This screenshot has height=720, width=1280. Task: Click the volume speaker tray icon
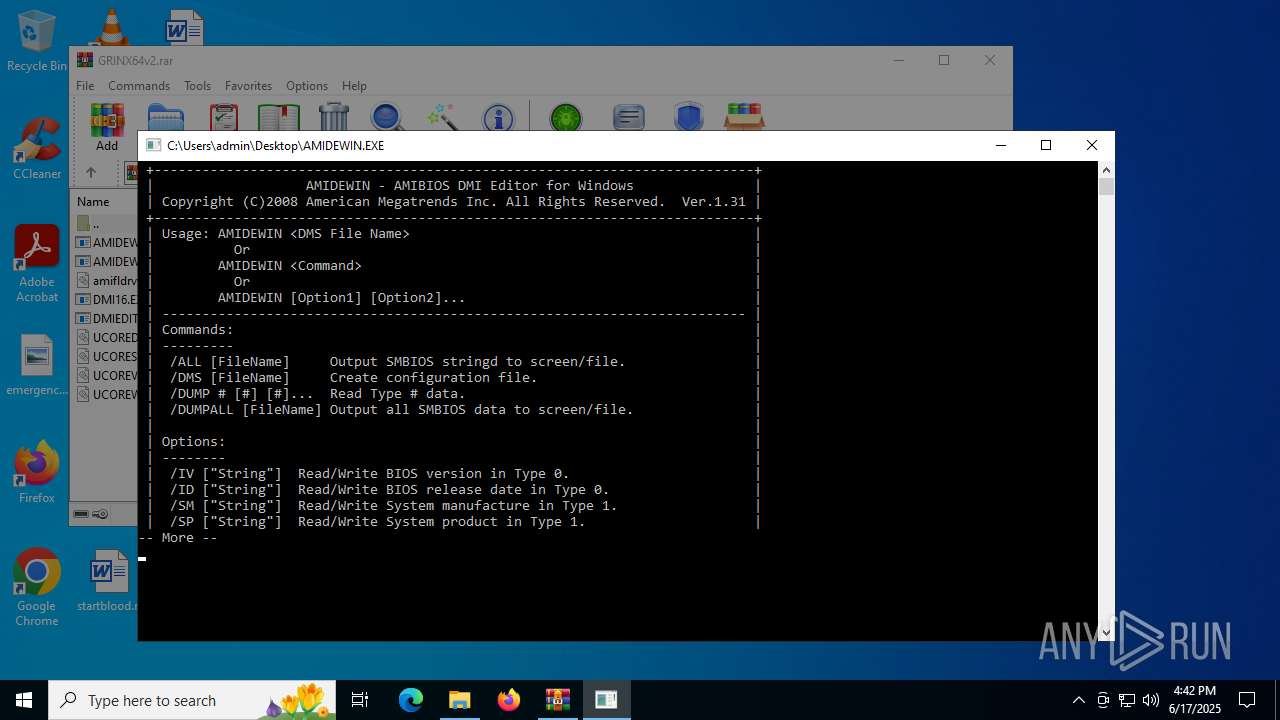[x=1150, y=700]
